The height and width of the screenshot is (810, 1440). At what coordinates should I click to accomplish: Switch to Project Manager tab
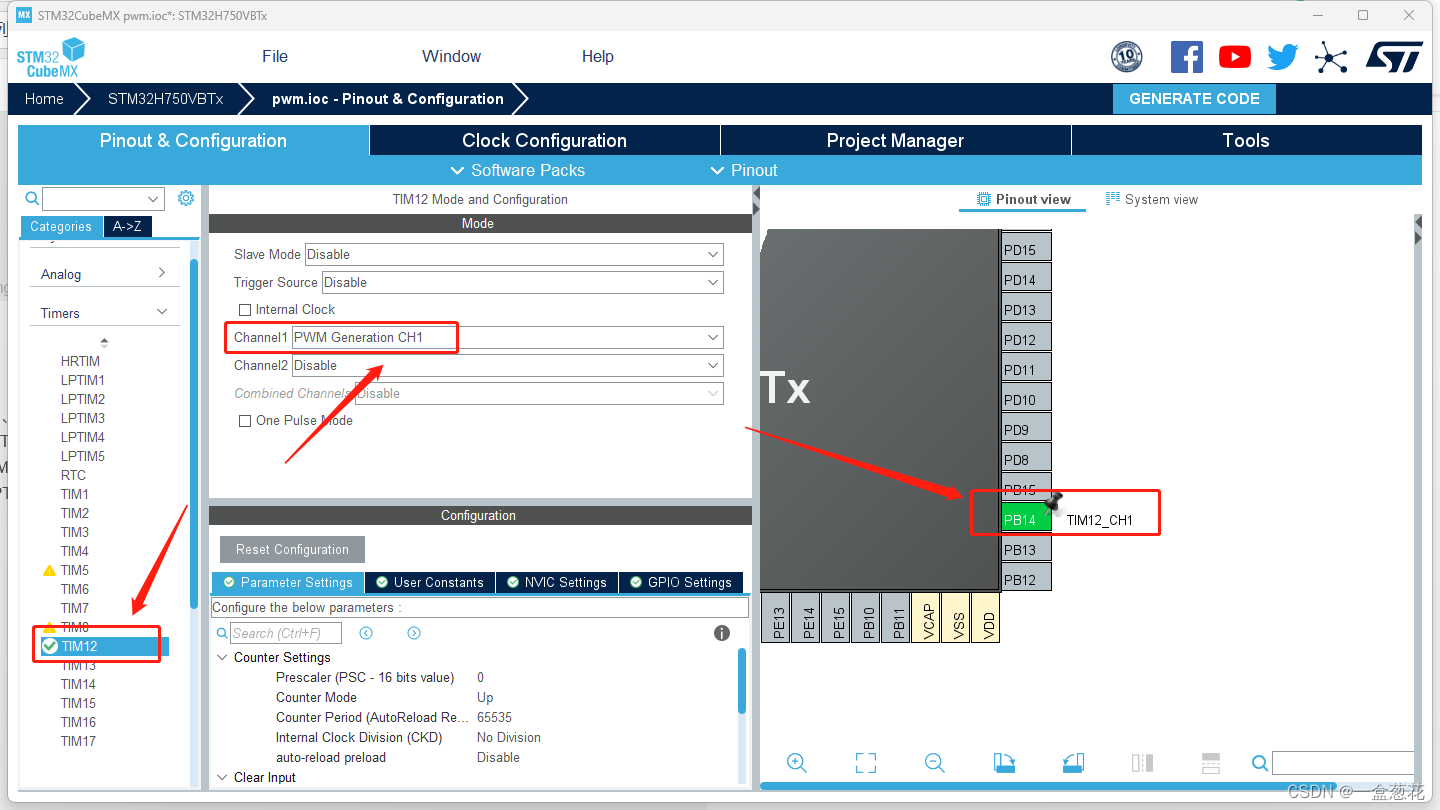coord(895,140)
